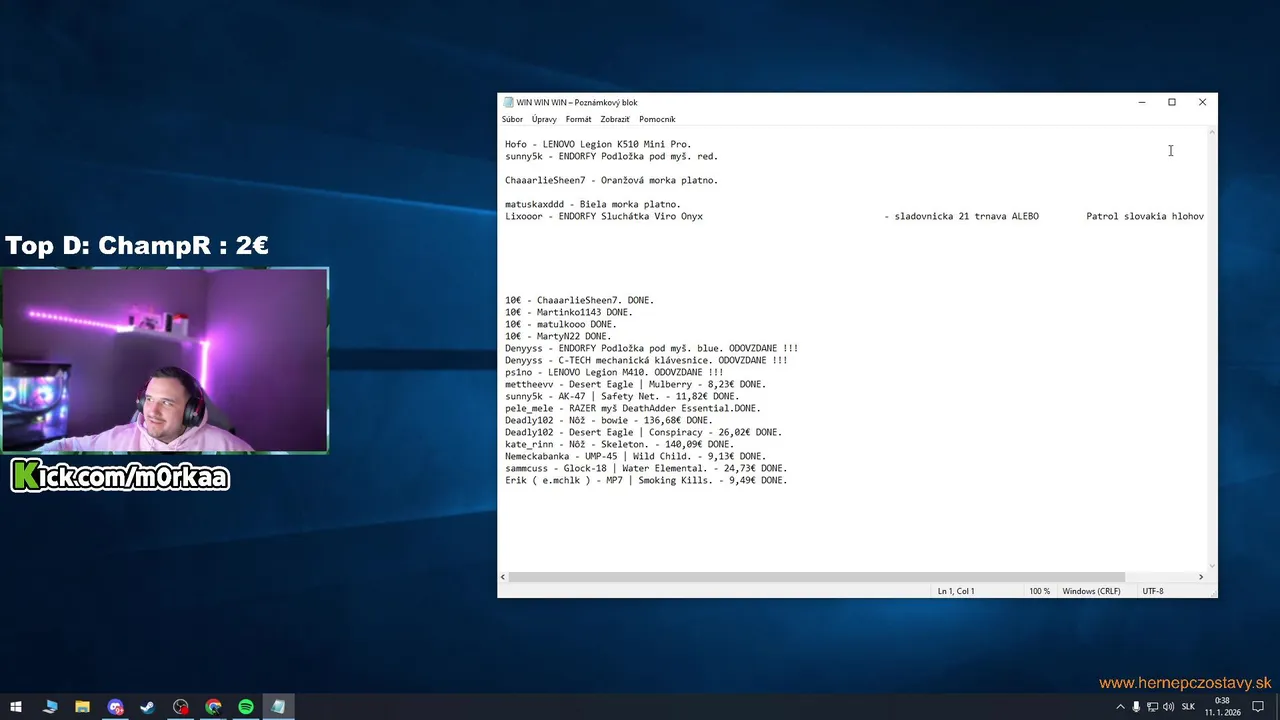The width and height of the screenshot is (1280, 720).
Task: Click the 'ps1no - LENOVO Legion M410' line
Action: (614, 372)
